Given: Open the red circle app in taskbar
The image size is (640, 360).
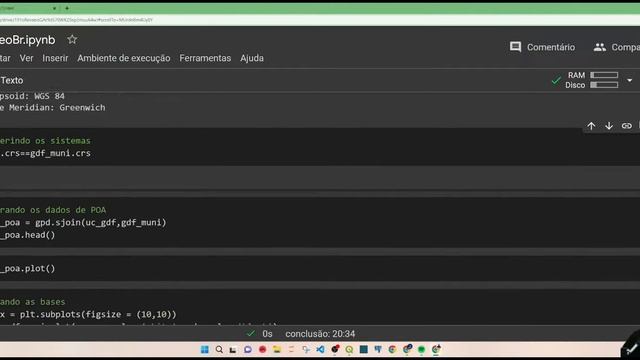Looking at the screenshot, I should (x=262, y=349).
